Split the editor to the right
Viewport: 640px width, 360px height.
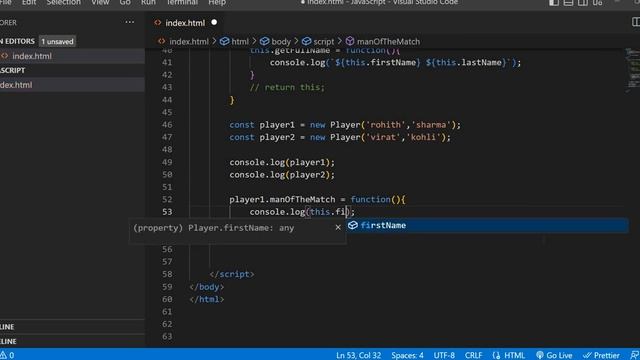tap(636, 22)
